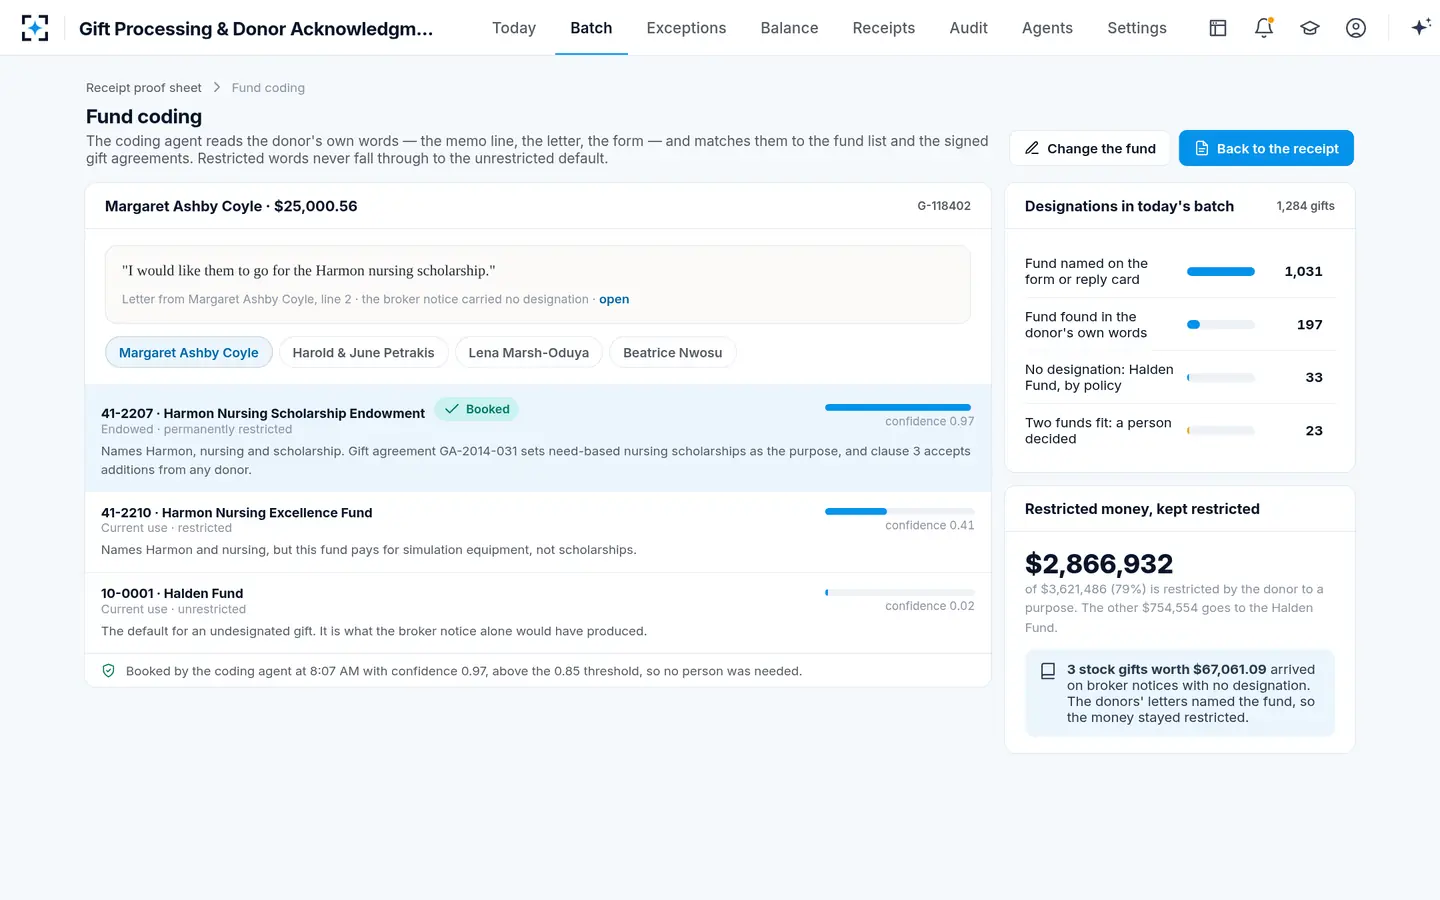Open the Receipts tab
The height and width of the screenshot is (900, 1440).
884,28
